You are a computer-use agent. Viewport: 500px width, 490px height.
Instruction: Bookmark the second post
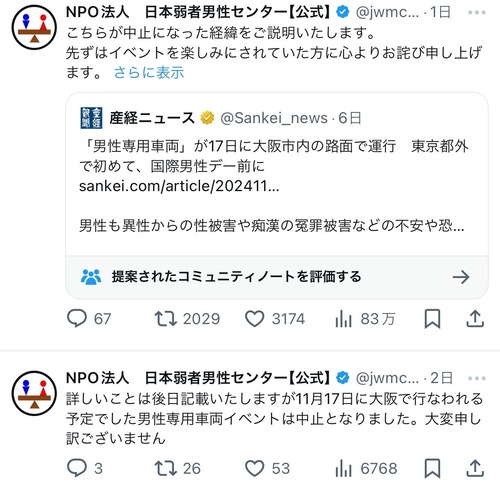point(432,468)
